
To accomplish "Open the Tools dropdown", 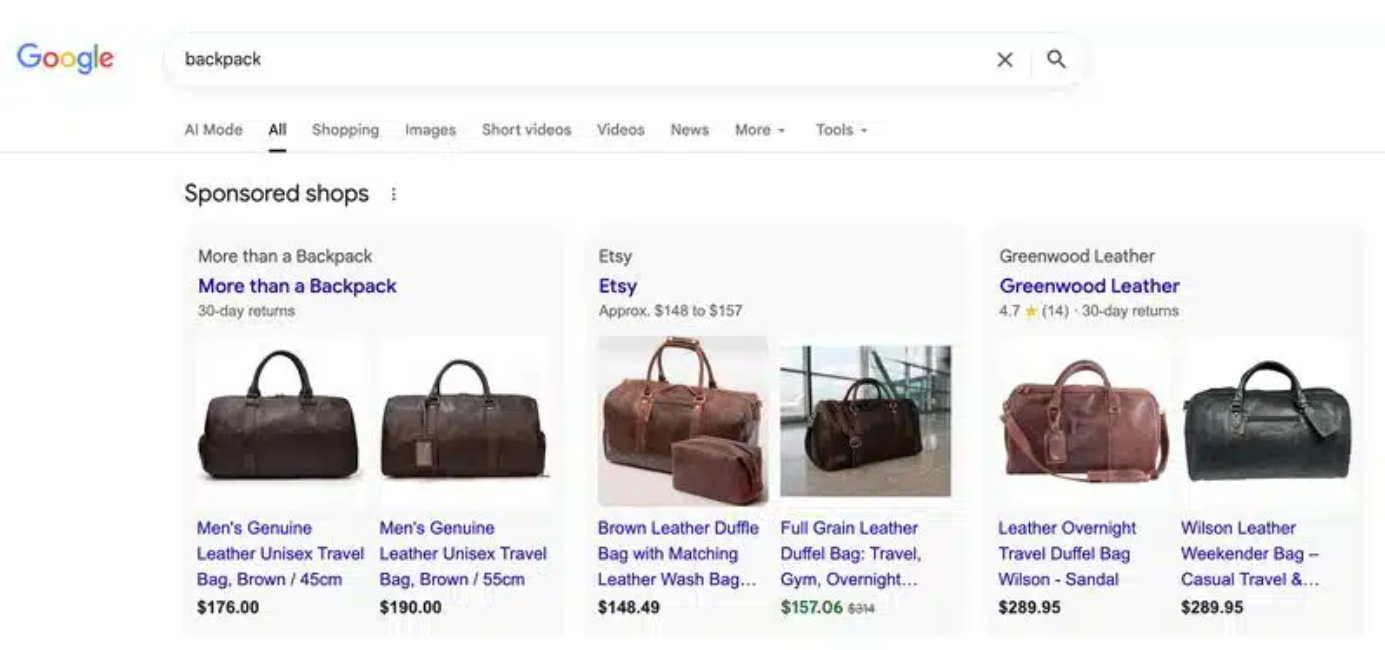I will (x=840, y=130).
